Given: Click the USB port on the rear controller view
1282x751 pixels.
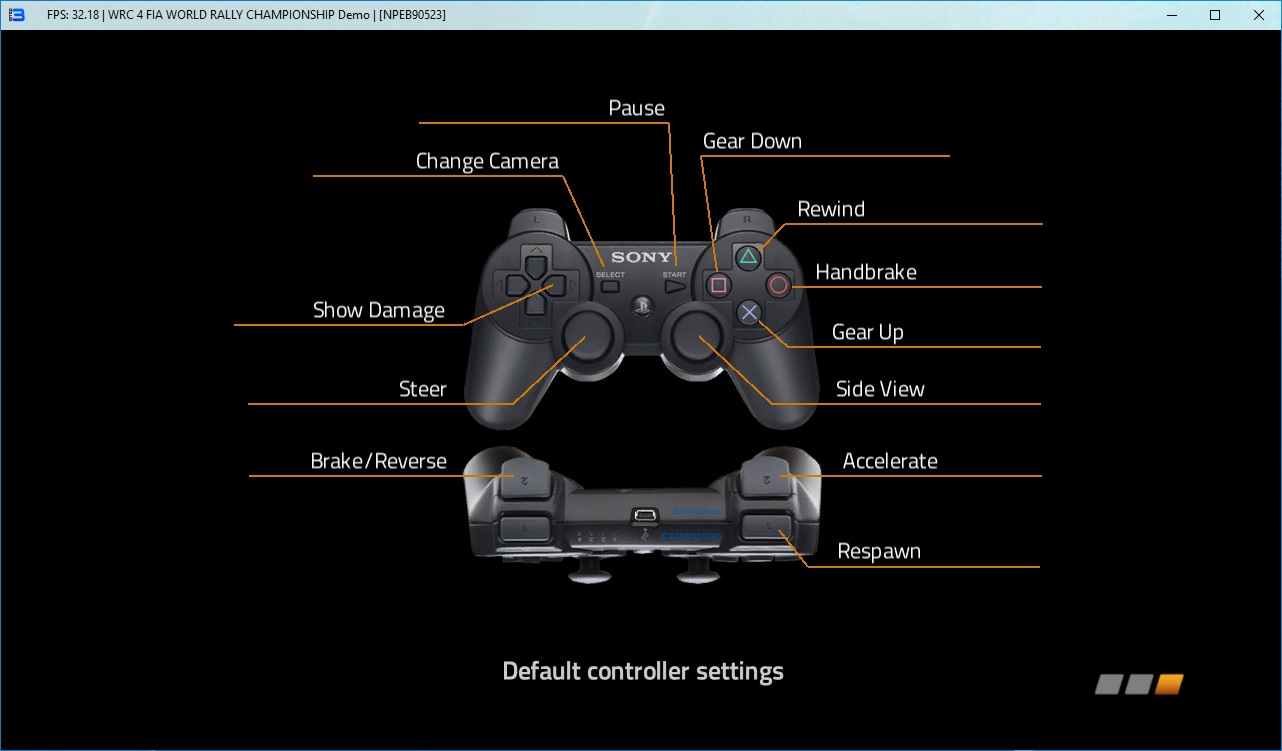Looking at the screenshot, I should (643, 516).
